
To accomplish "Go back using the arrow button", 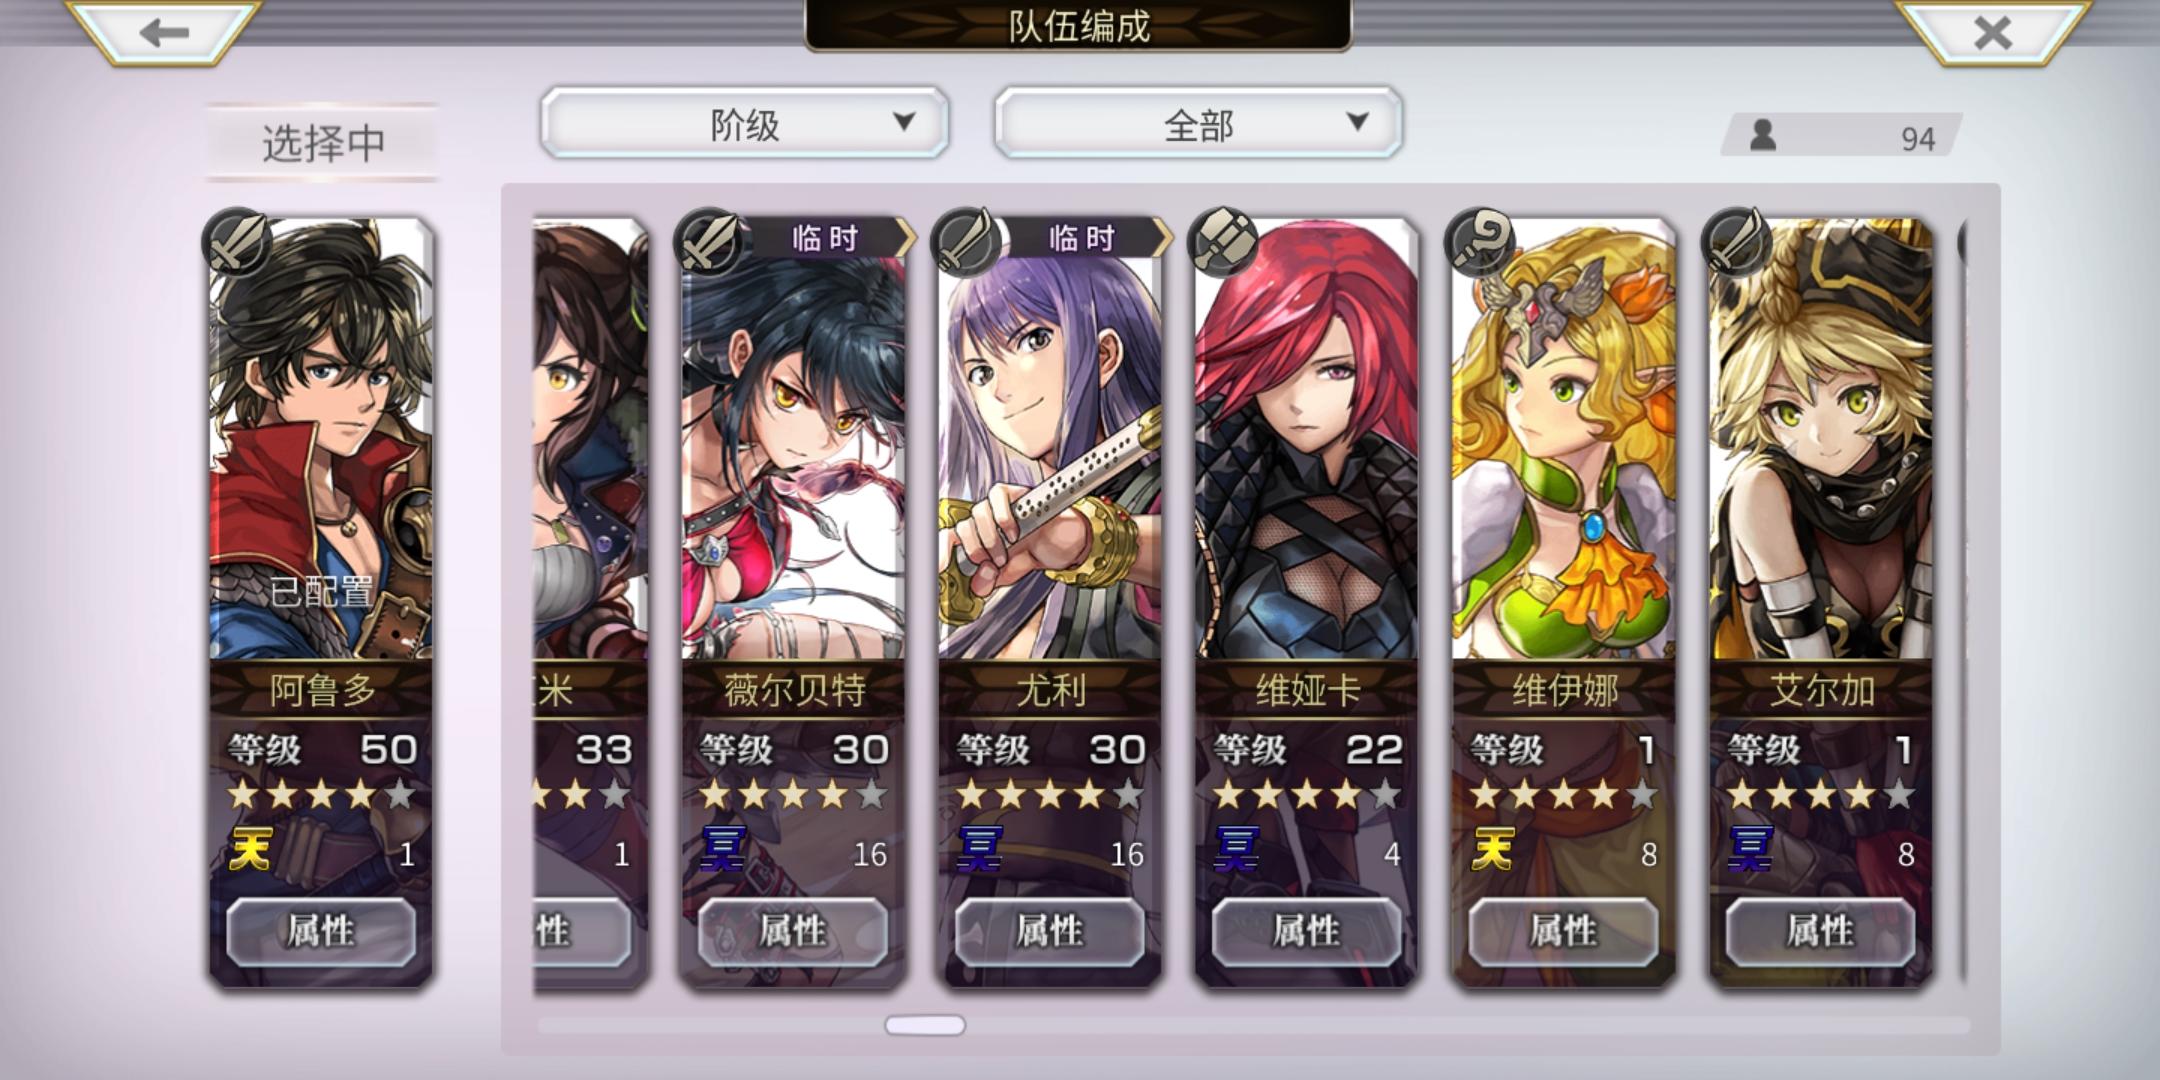I will coord(165,32).
